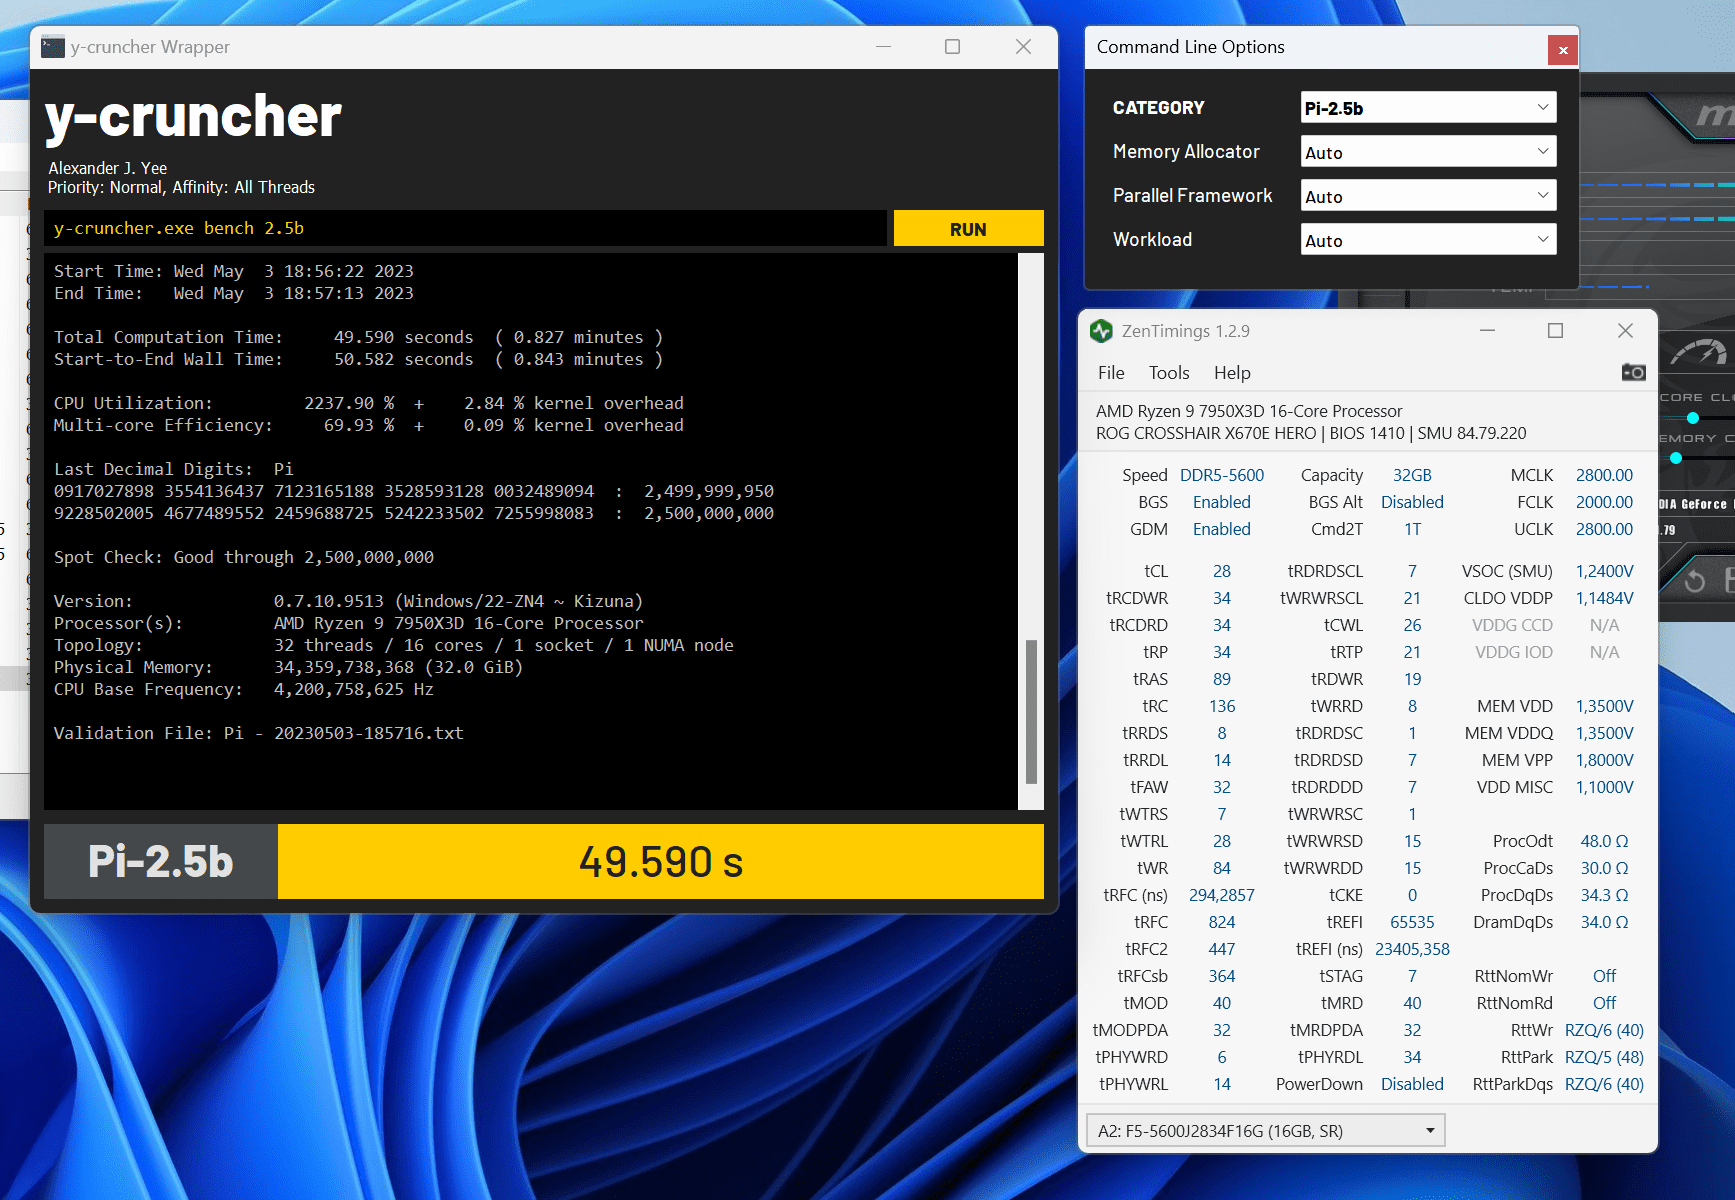Close the ZenTimings window

click(x=1625, y=331)
